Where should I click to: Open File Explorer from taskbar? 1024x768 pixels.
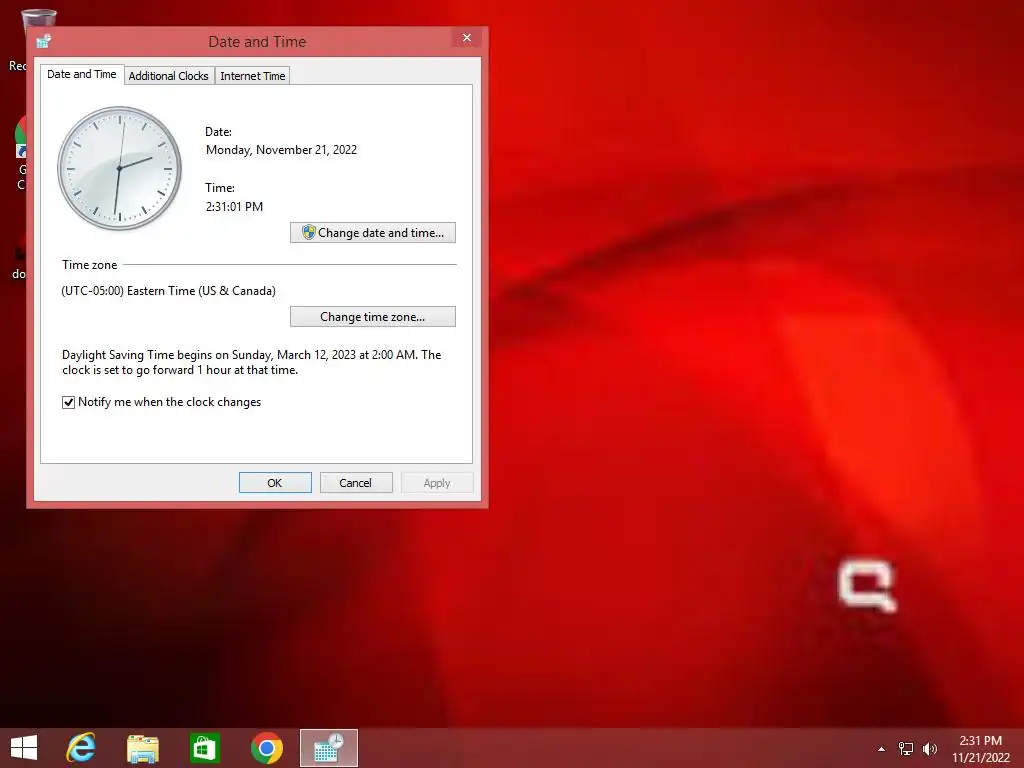click(x=142, y=748)
